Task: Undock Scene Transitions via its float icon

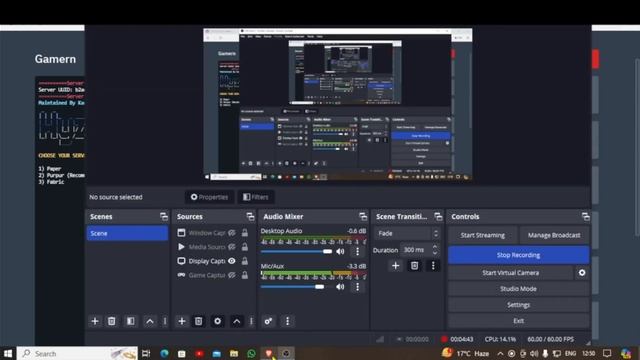Action: [x=438, y=217]
